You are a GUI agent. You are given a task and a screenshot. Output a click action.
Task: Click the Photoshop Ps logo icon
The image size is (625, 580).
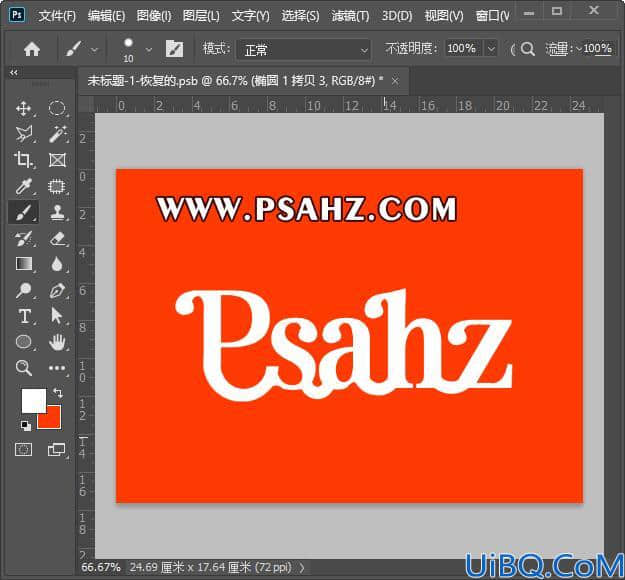tap(17, 15)
